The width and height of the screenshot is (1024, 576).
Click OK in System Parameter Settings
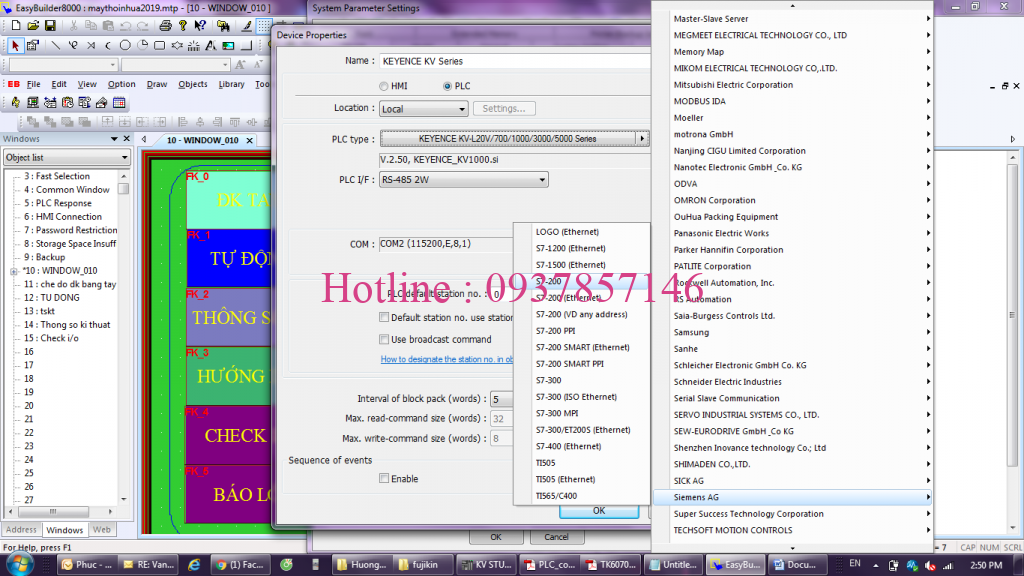coord(496,537)
